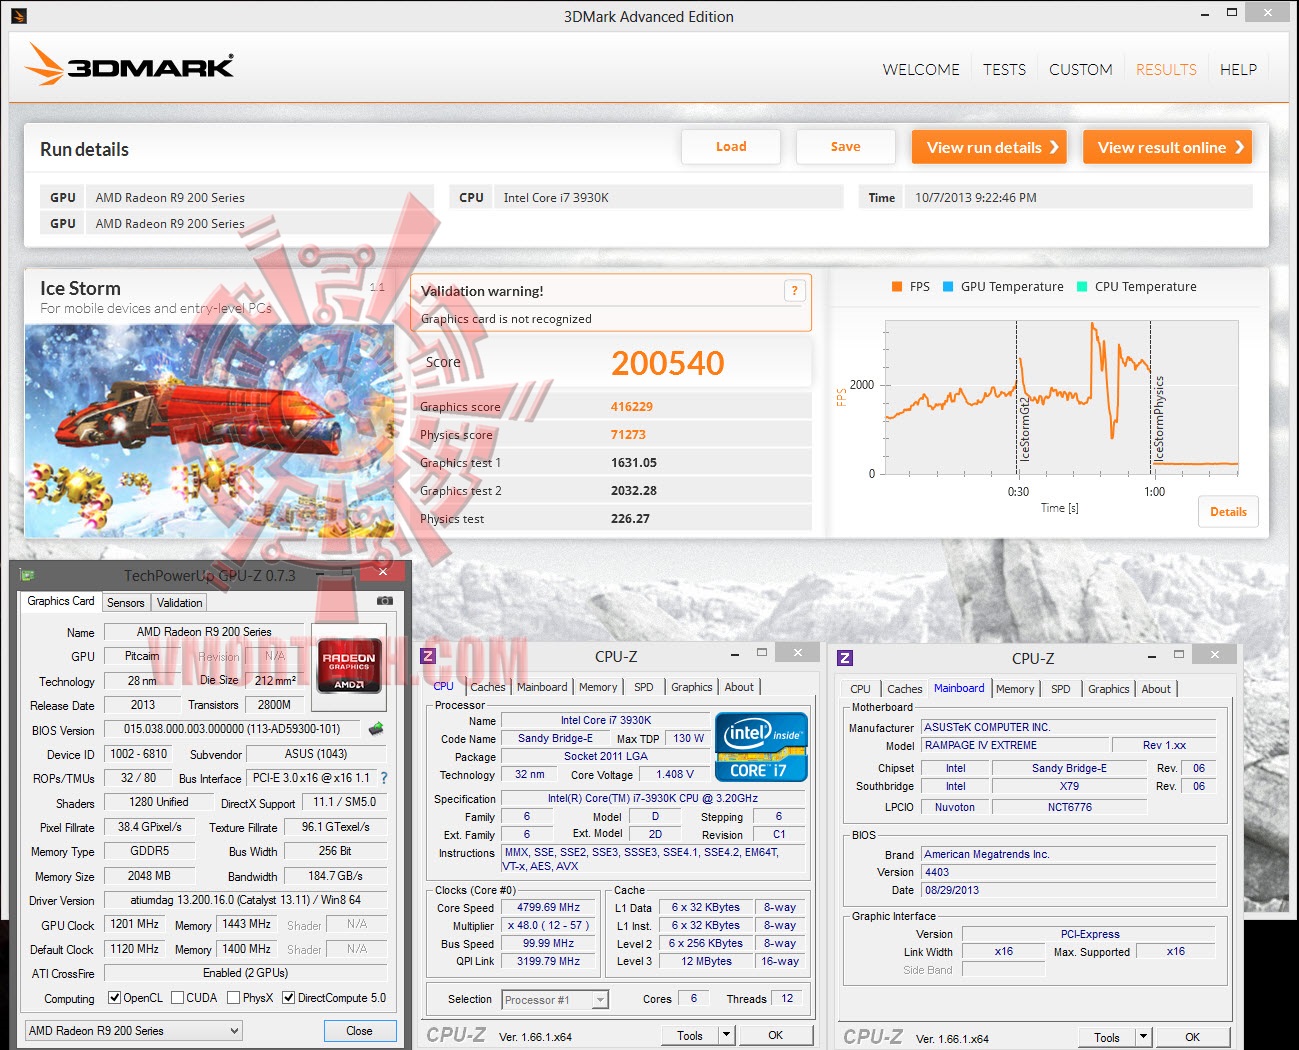This screenshot has height=1050, width=1299.
Task: Click the Radeon Graphics logo in GPU-Z
Action: (349, 665)
